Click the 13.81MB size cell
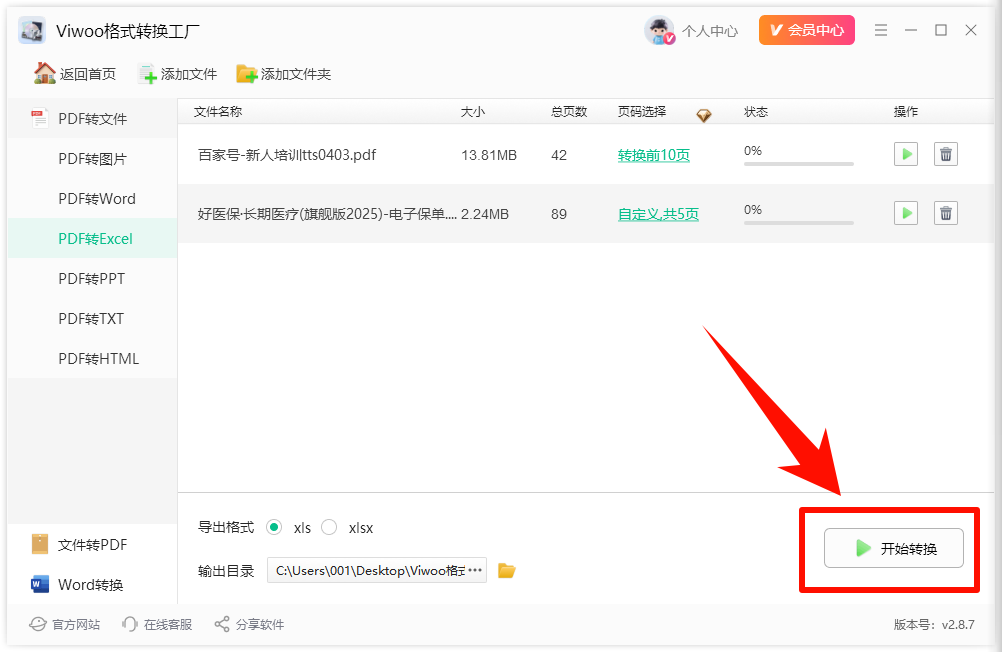Viewport: 1002px width, 652px height. coord(489,155)
